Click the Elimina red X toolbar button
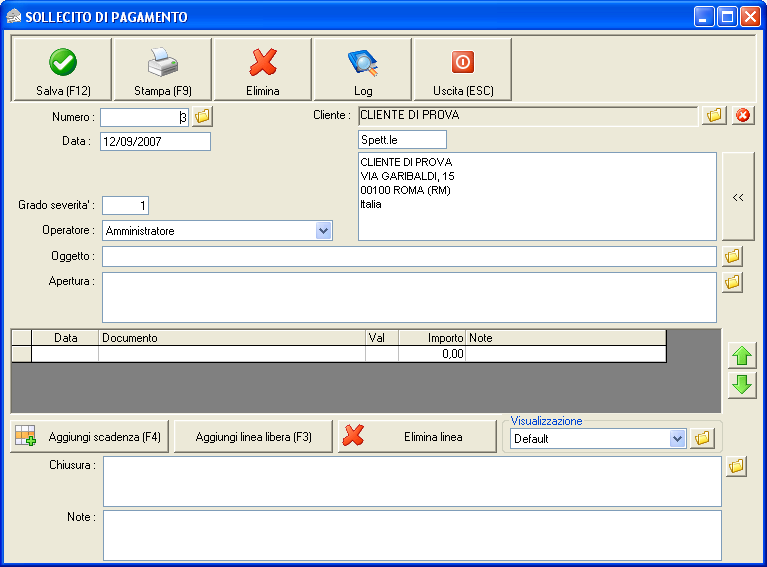The image size is (767, 567). coord(263,69)
